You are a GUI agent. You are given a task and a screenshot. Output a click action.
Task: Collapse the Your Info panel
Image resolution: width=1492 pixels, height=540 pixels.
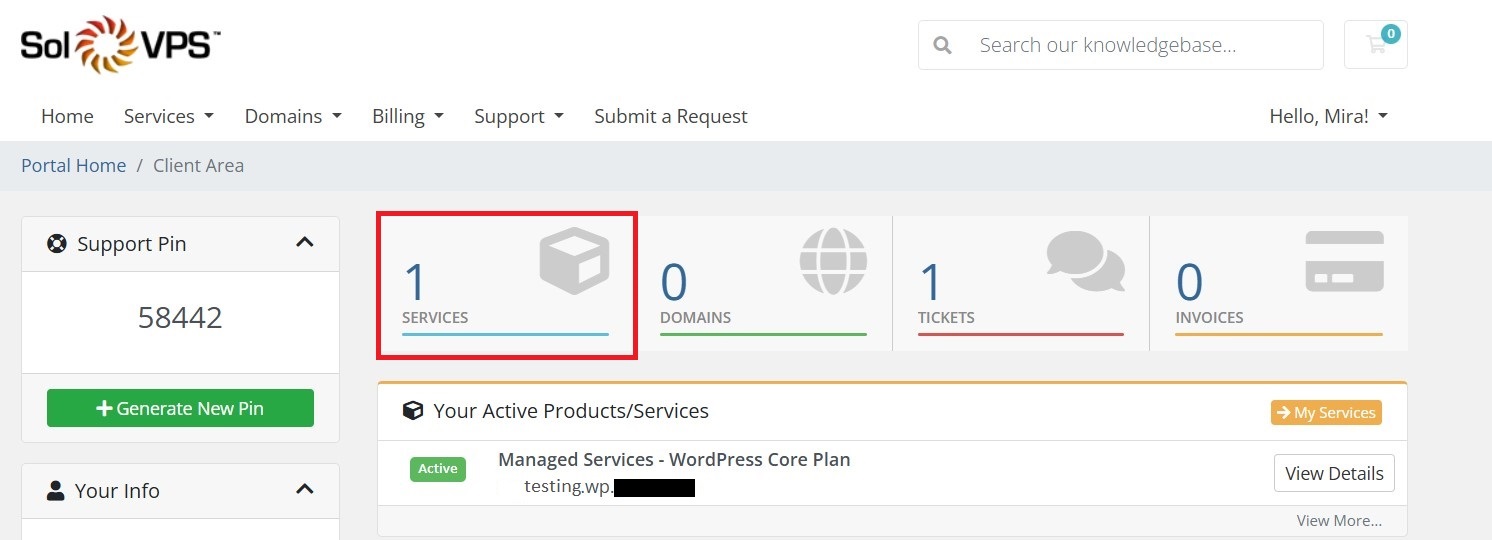click(x=305, y=488)
